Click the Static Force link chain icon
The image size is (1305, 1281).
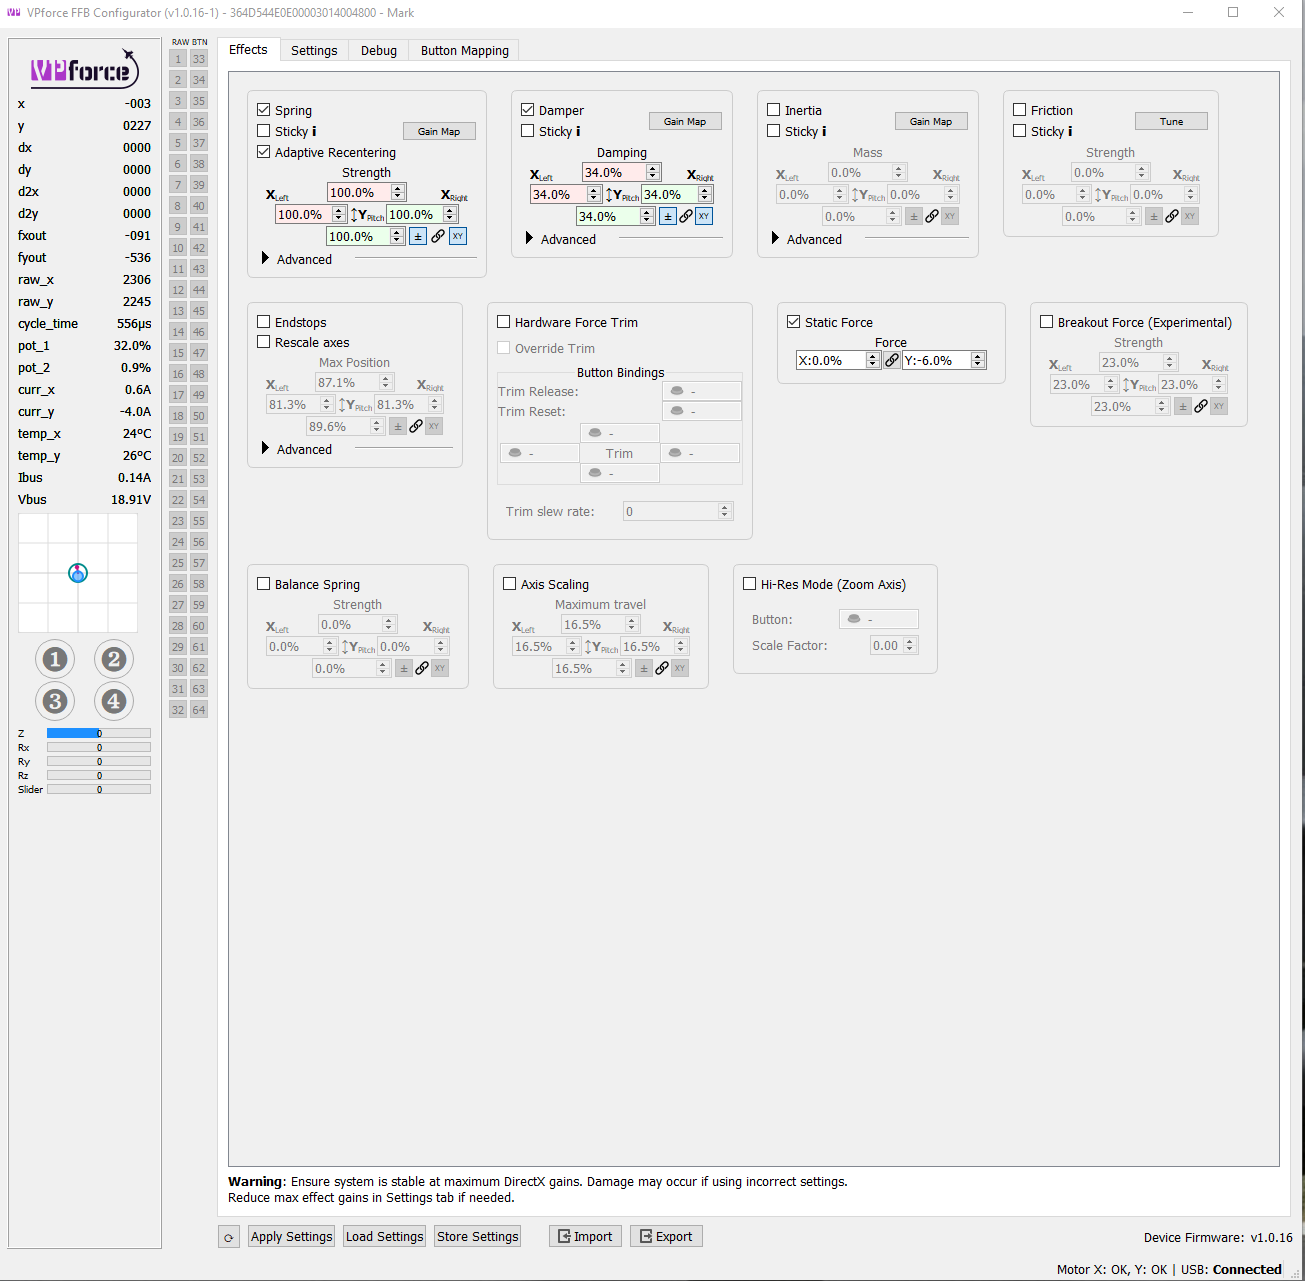point(892,361)
